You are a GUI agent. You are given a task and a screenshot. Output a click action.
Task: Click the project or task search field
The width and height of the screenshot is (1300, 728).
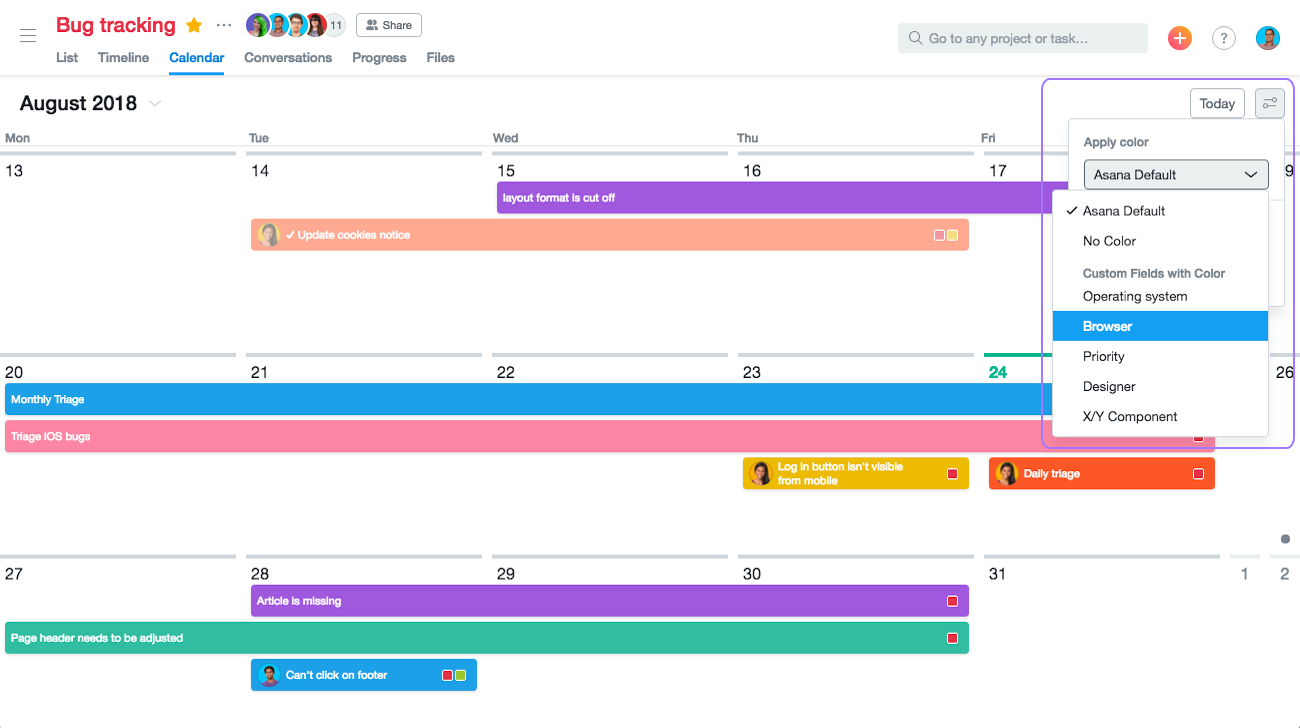pos(1022,38)
